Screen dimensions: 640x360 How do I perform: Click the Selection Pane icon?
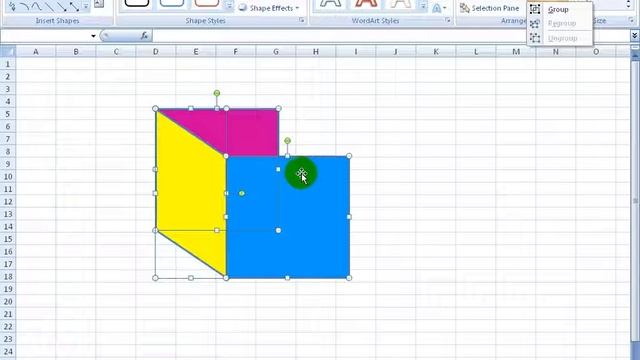(x=464, y=8)
